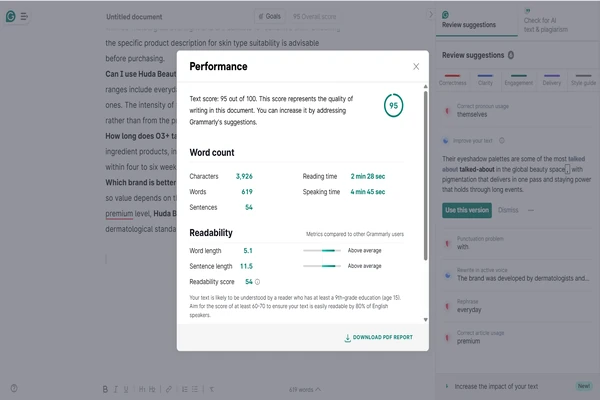The width and height of the screenshot is (600, 400).
Task: Open the help question mark icon
Action: [x=14, y=388]
